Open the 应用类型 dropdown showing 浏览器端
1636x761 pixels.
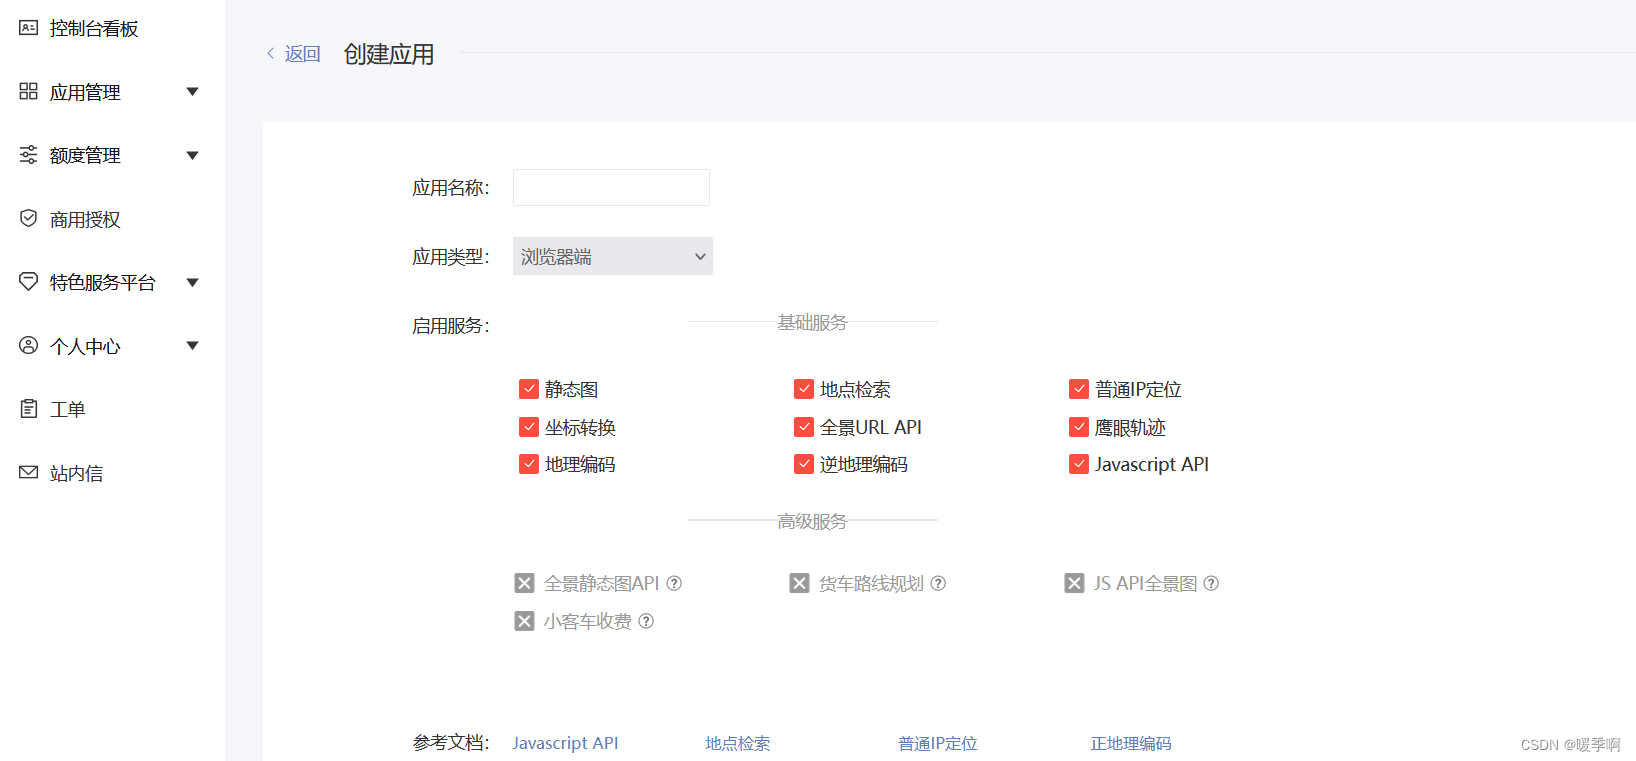pyautogui.click(x=613, y=256)
